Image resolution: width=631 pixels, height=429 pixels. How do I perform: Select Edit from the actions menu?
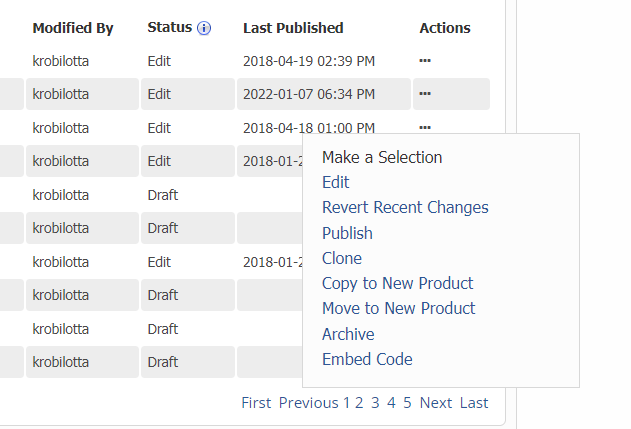(336, 182)
